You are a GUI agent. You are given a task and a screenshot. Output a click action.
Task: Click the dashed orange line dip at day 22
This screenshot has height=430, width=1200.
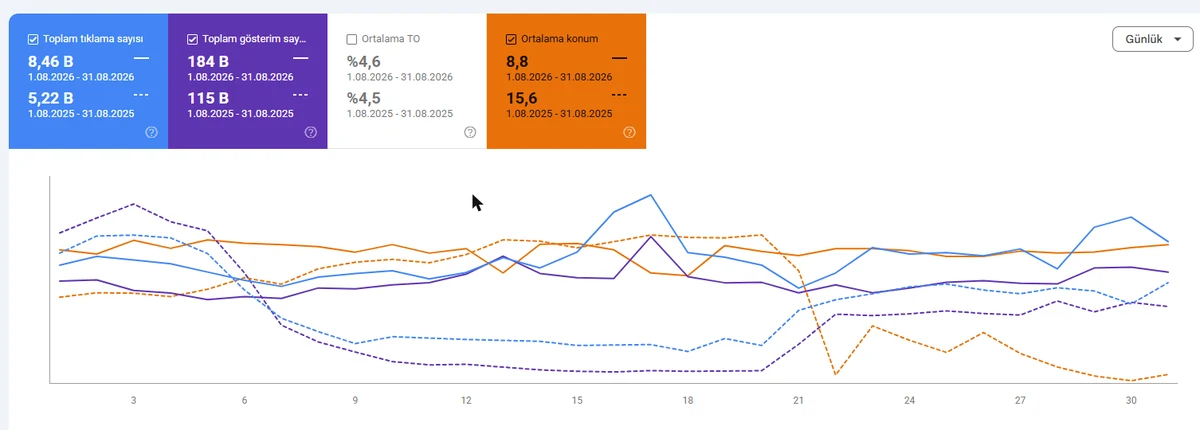point(835,375)
